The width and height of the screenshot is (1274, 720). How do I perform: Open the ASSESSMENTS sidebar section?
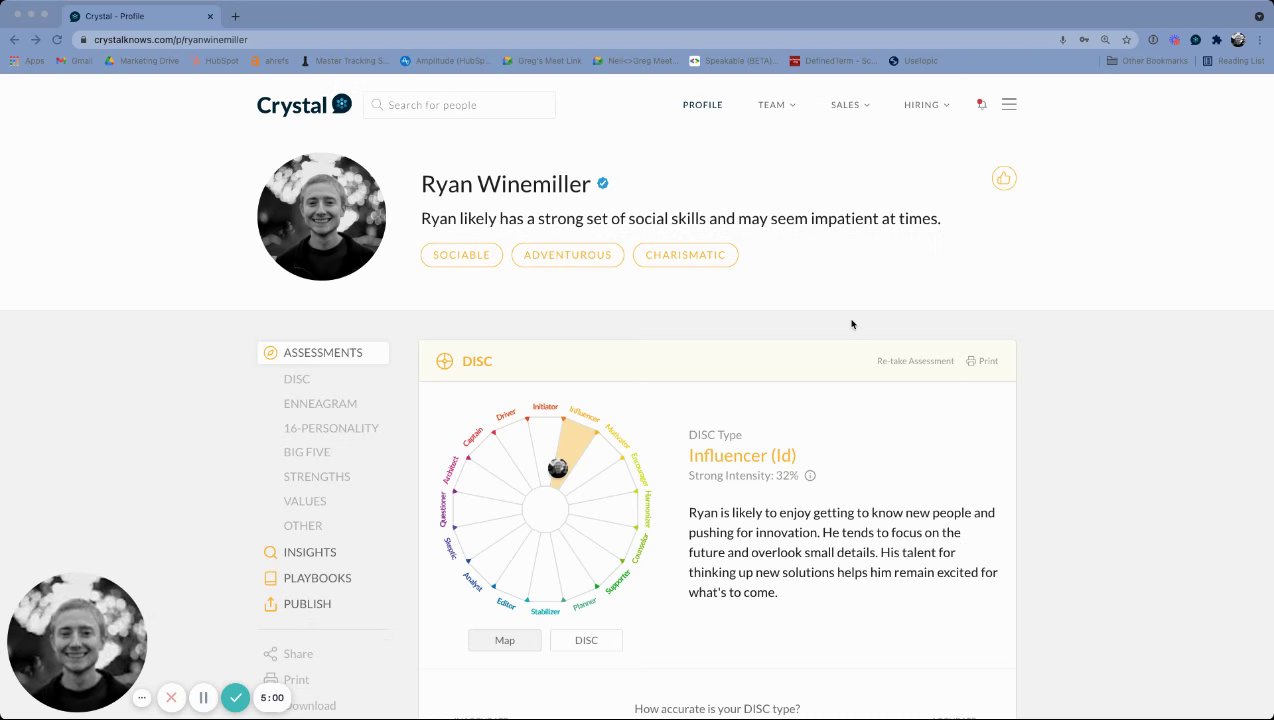coord(323,353)
